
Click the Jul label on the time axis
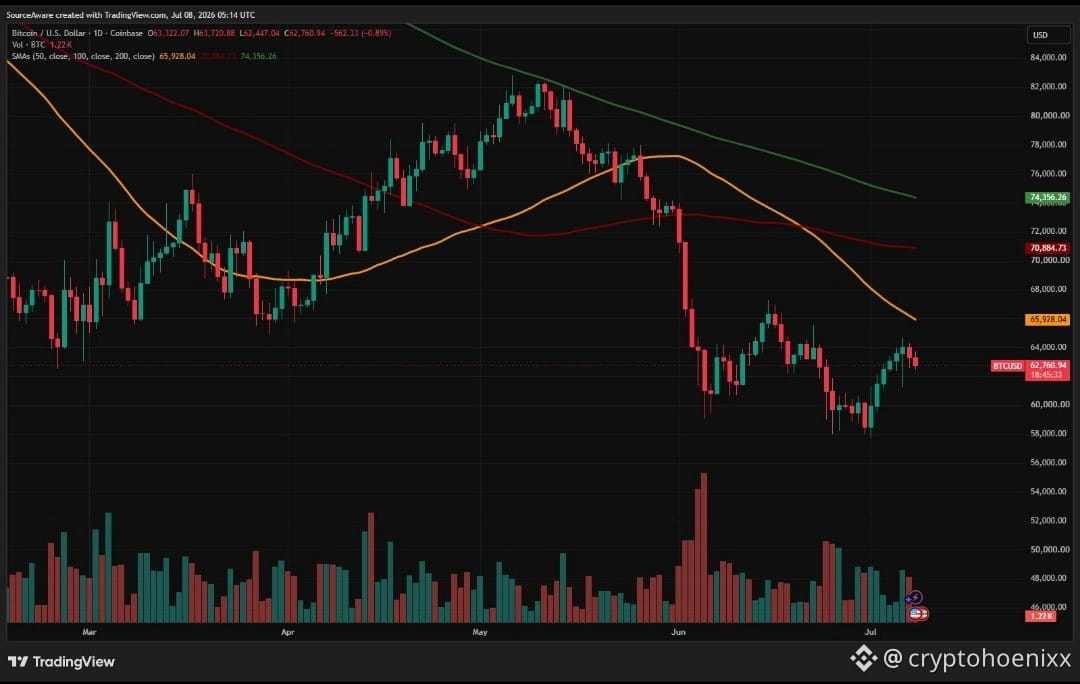pos(871,632)
